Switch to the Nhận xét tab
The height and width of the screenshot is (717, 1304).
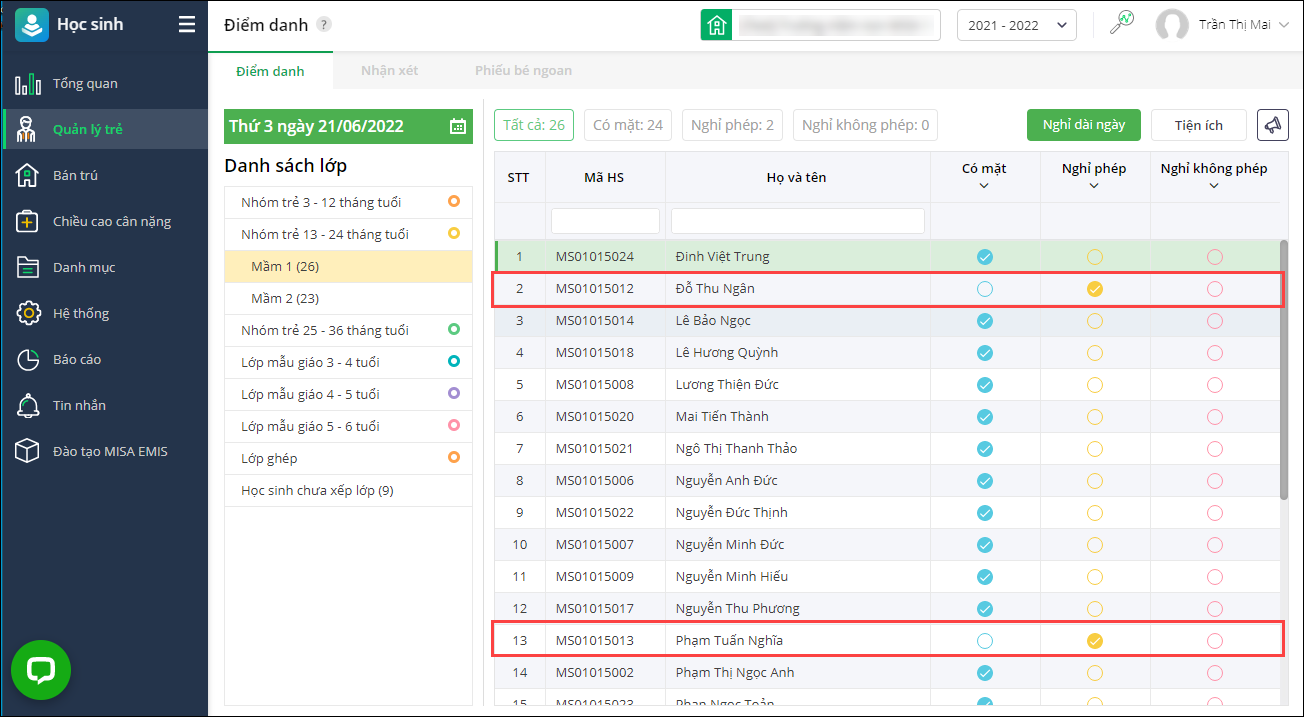(x=389, y=71)
